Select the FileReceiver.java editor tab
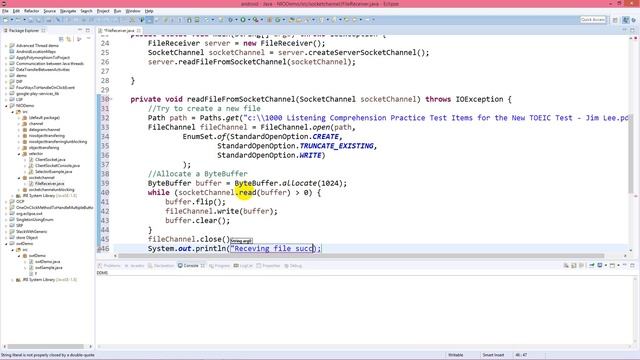Screen dimensions: 640x360 pyautogui.click(x=118, y=31)
